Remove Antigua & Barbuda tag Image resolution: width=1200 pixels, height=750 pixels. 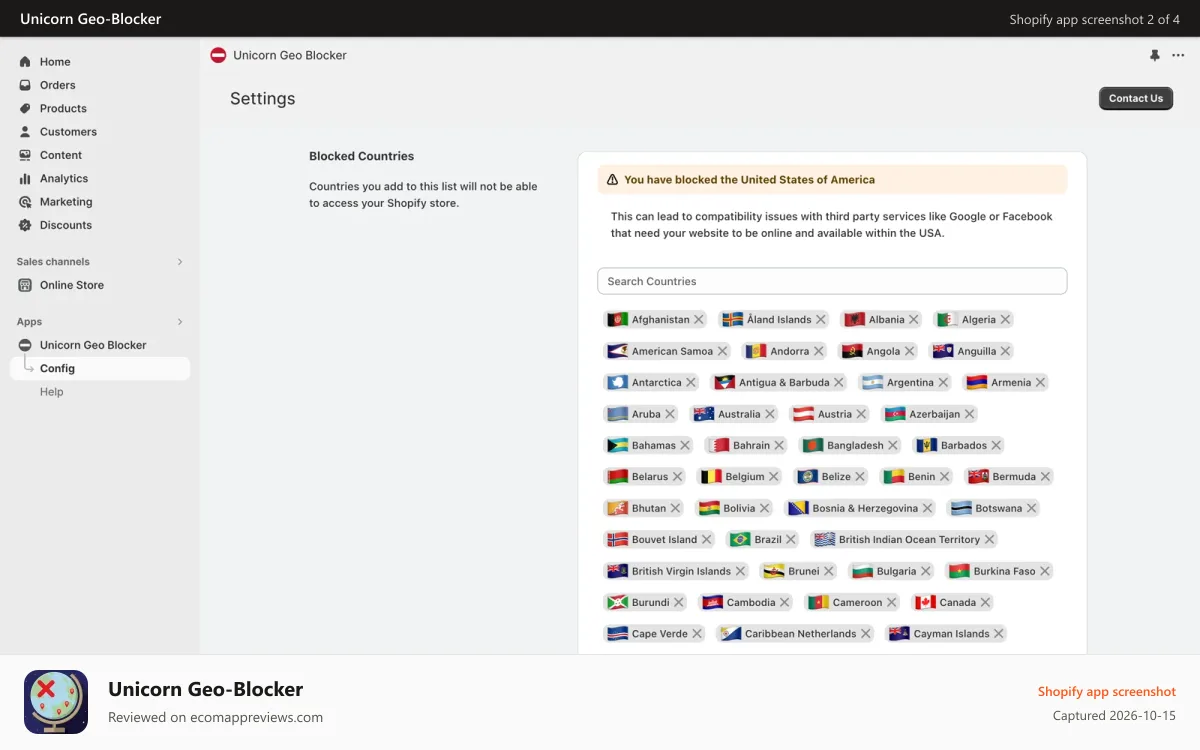pyautogui.click(x=839, y=383)
